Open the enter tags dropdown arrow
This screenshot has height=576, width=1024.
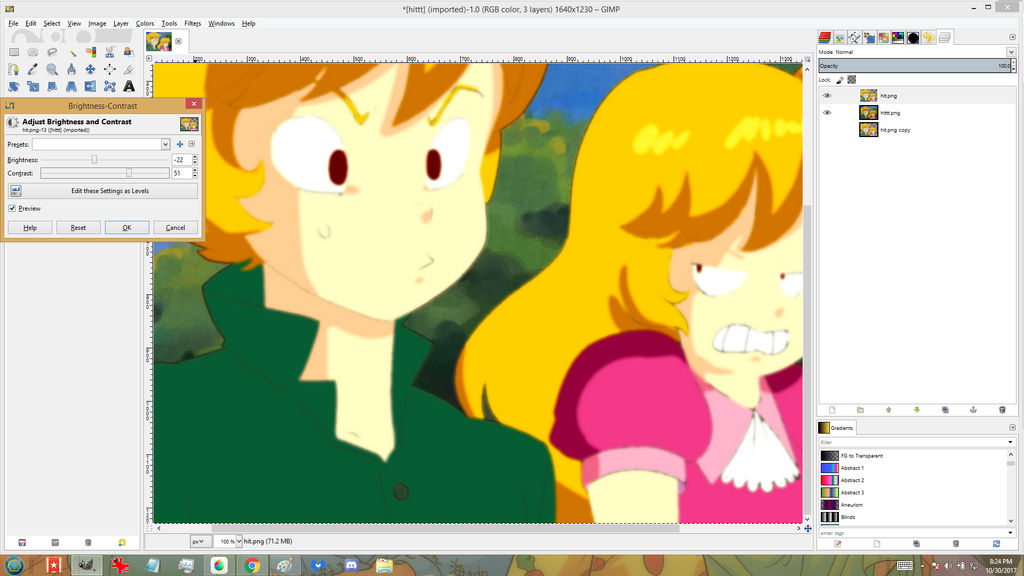tap(1010, 533)
